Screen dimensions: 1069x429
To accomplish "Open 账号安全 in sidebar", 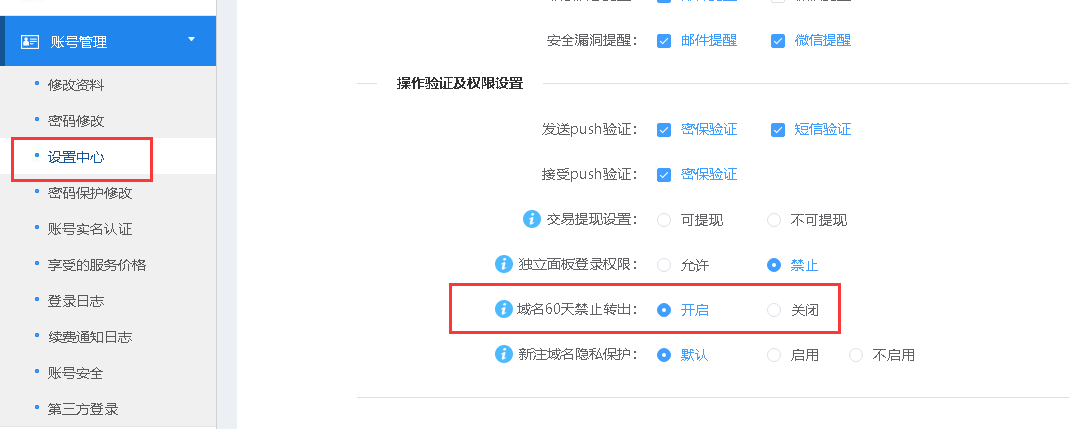I will pos(76,372).
